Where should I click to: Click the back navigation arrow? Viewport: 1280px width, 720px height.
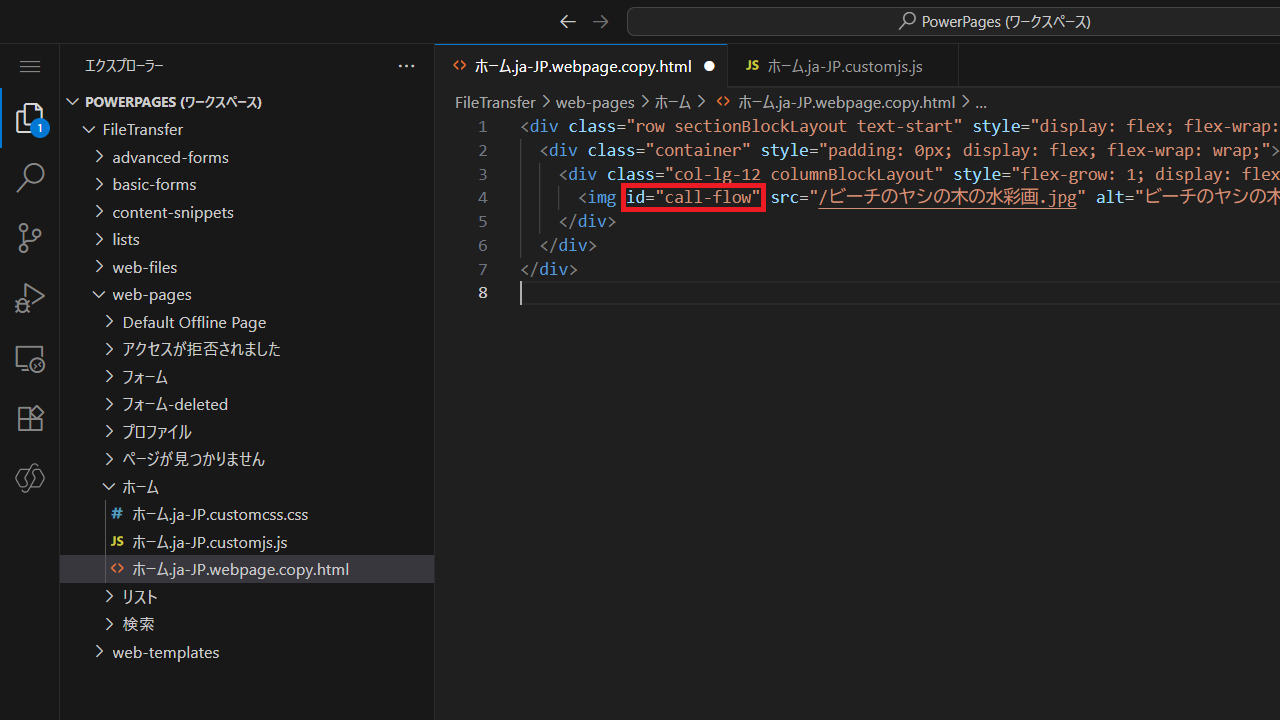click(567, 21)
